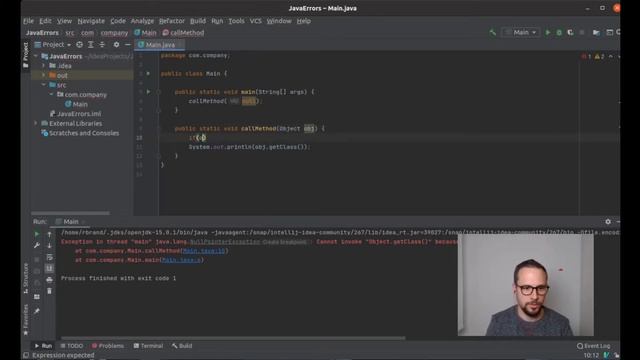Collapse all icon in Project panel header
Viewport: 640px width, 360px height.
pyautogui.click(x=102, y=44)
